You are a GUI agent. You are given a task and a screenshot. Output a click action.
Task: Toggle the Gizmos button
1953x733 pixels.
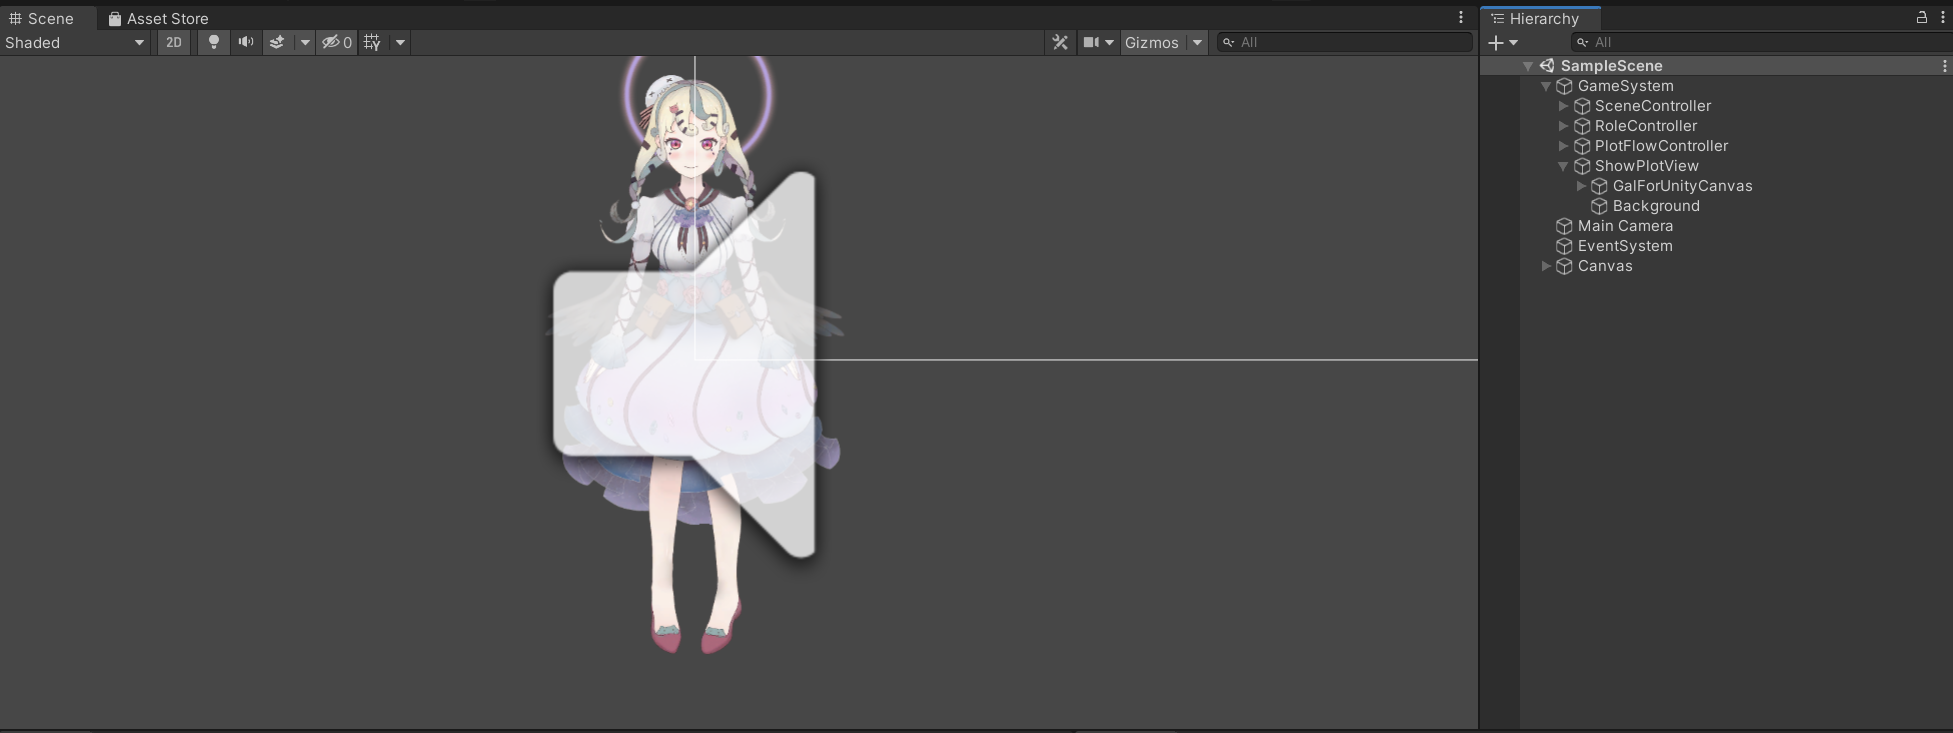(1152, 42)
